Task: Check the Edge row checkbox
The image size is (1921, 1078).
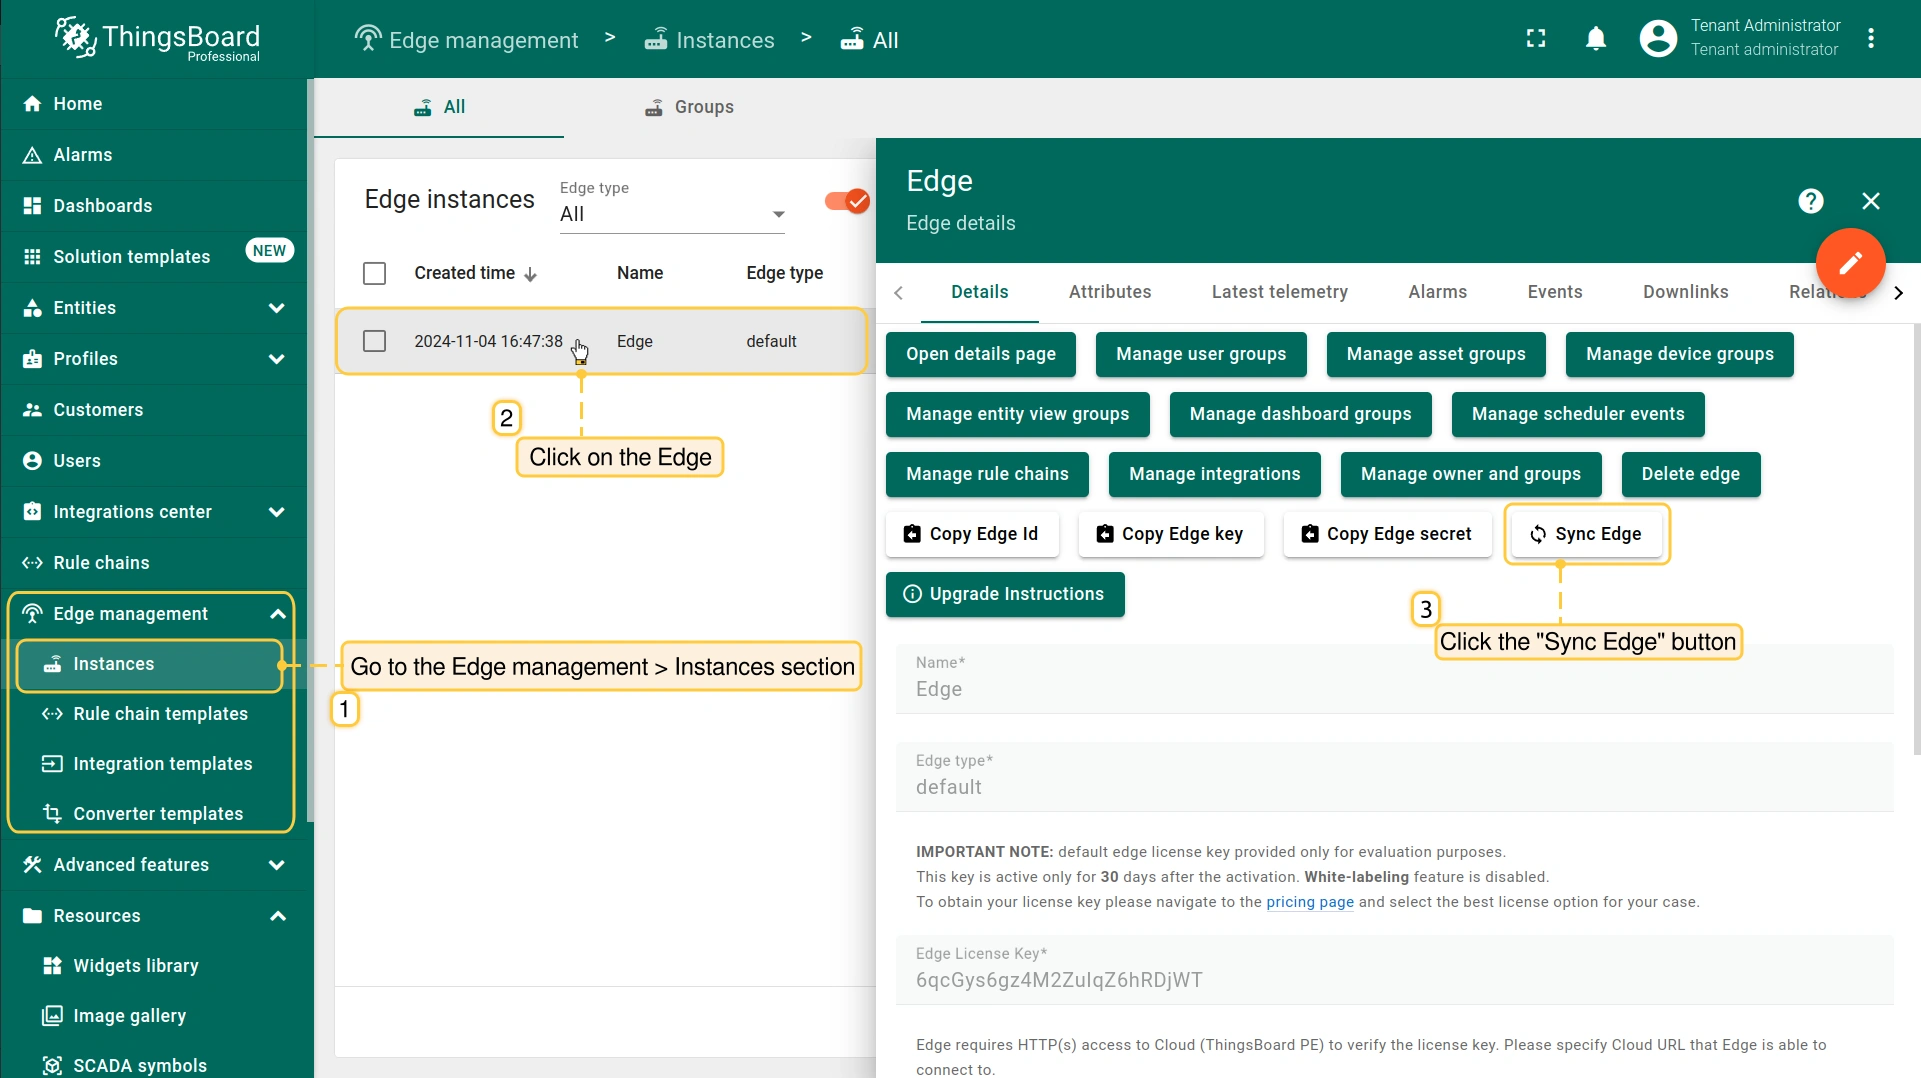Action: coord(374,341)
